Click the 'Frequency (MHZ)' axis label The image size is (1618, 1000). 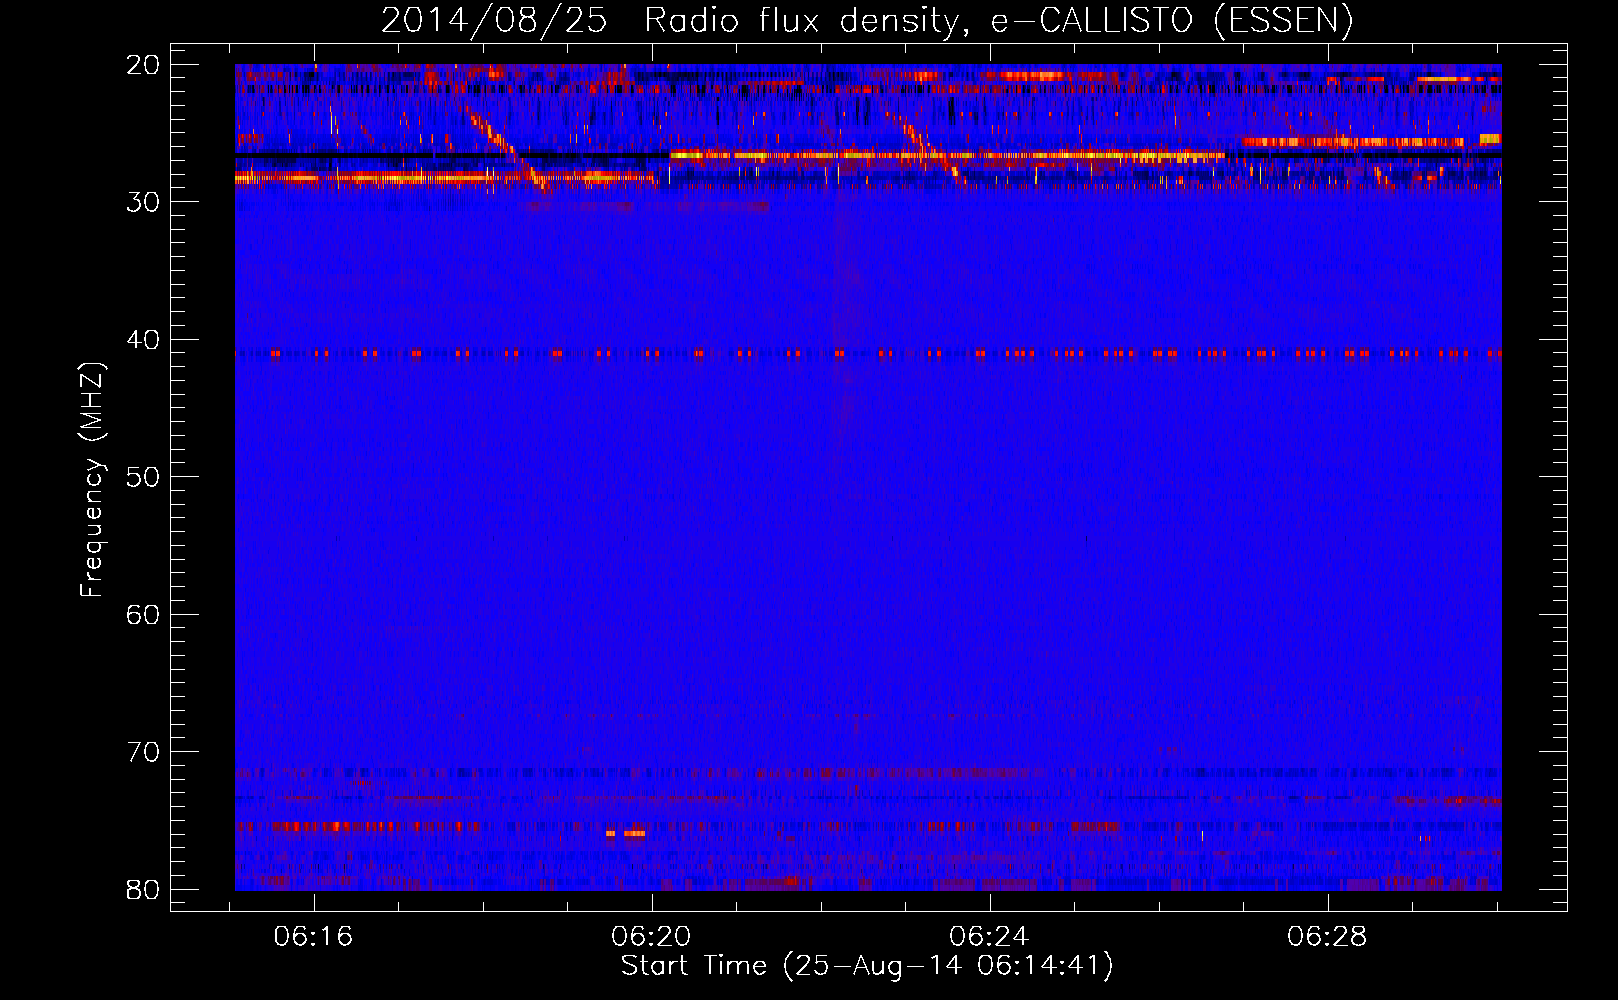point(92,480)
